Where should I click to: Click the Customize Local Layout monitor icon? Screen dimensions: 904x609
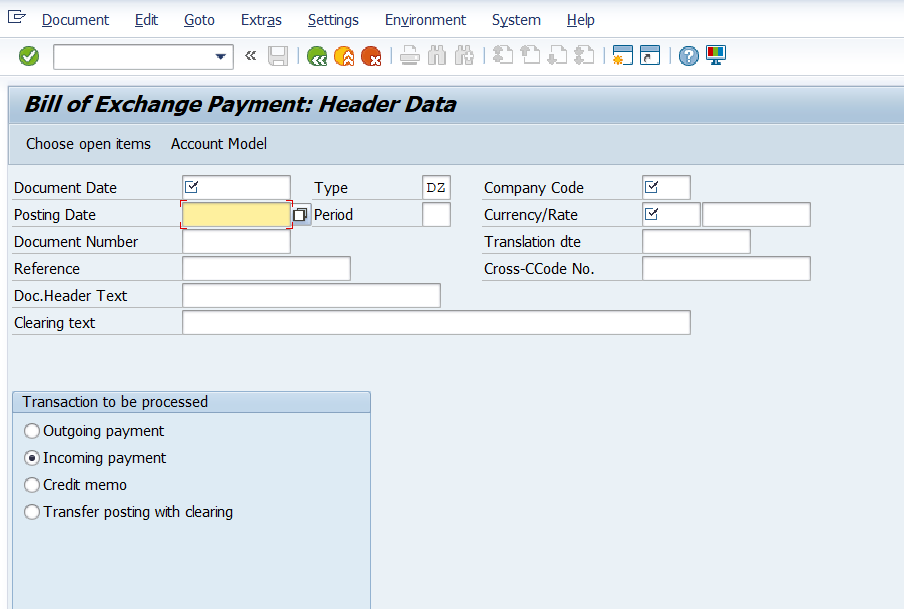[x=715, y=56]
